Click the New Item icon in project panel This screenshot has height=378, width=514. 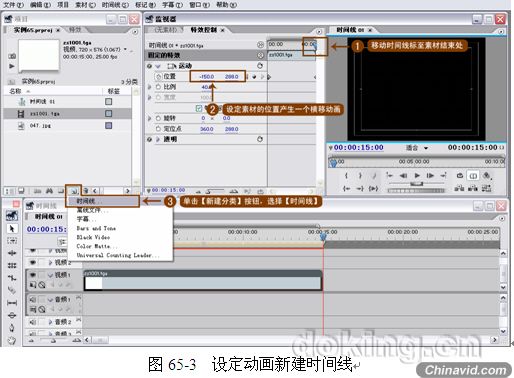point(74,191)
